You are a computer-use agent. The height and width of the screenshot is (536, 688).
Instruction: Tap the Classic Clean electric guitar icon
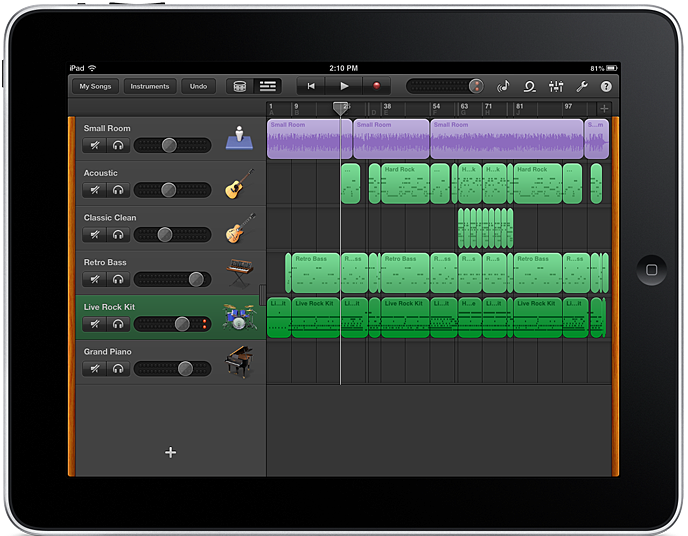[x=240, y=229]
